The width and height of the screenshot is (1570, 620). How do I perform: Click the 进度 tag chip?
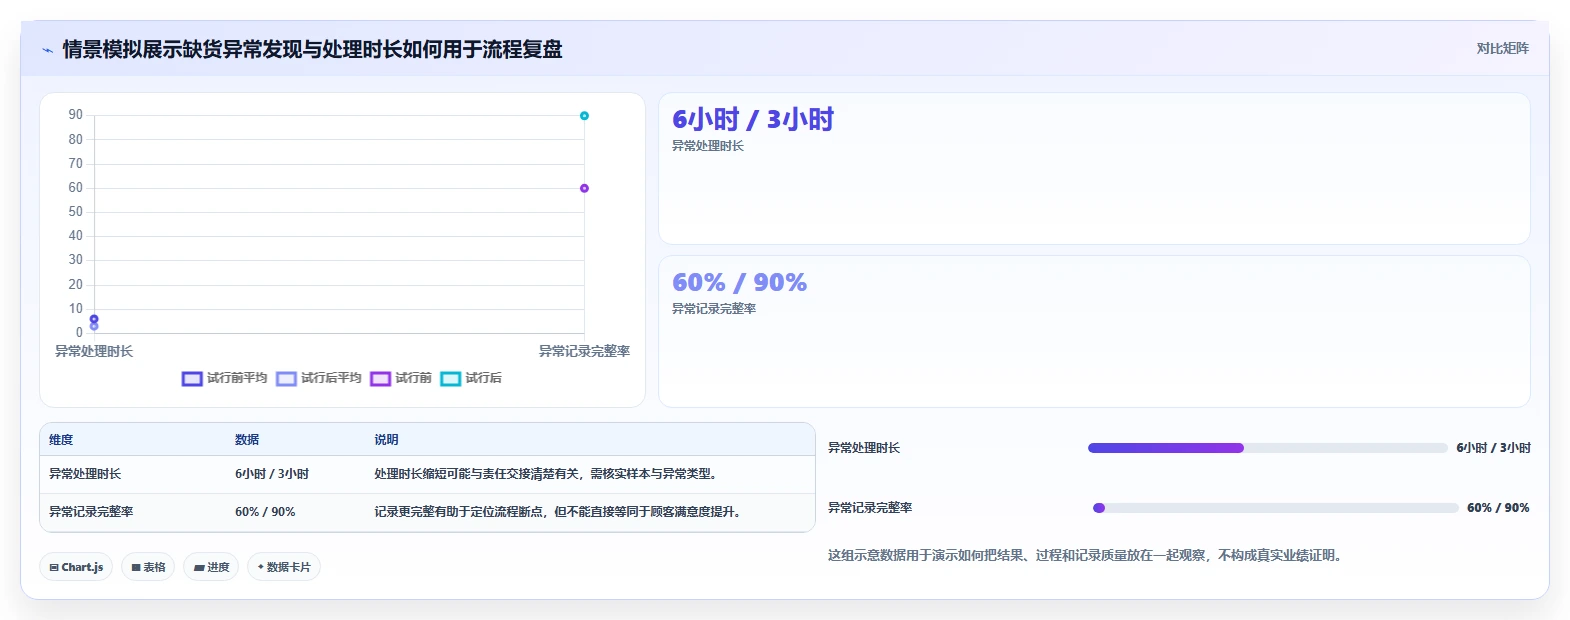pos(211,567)
